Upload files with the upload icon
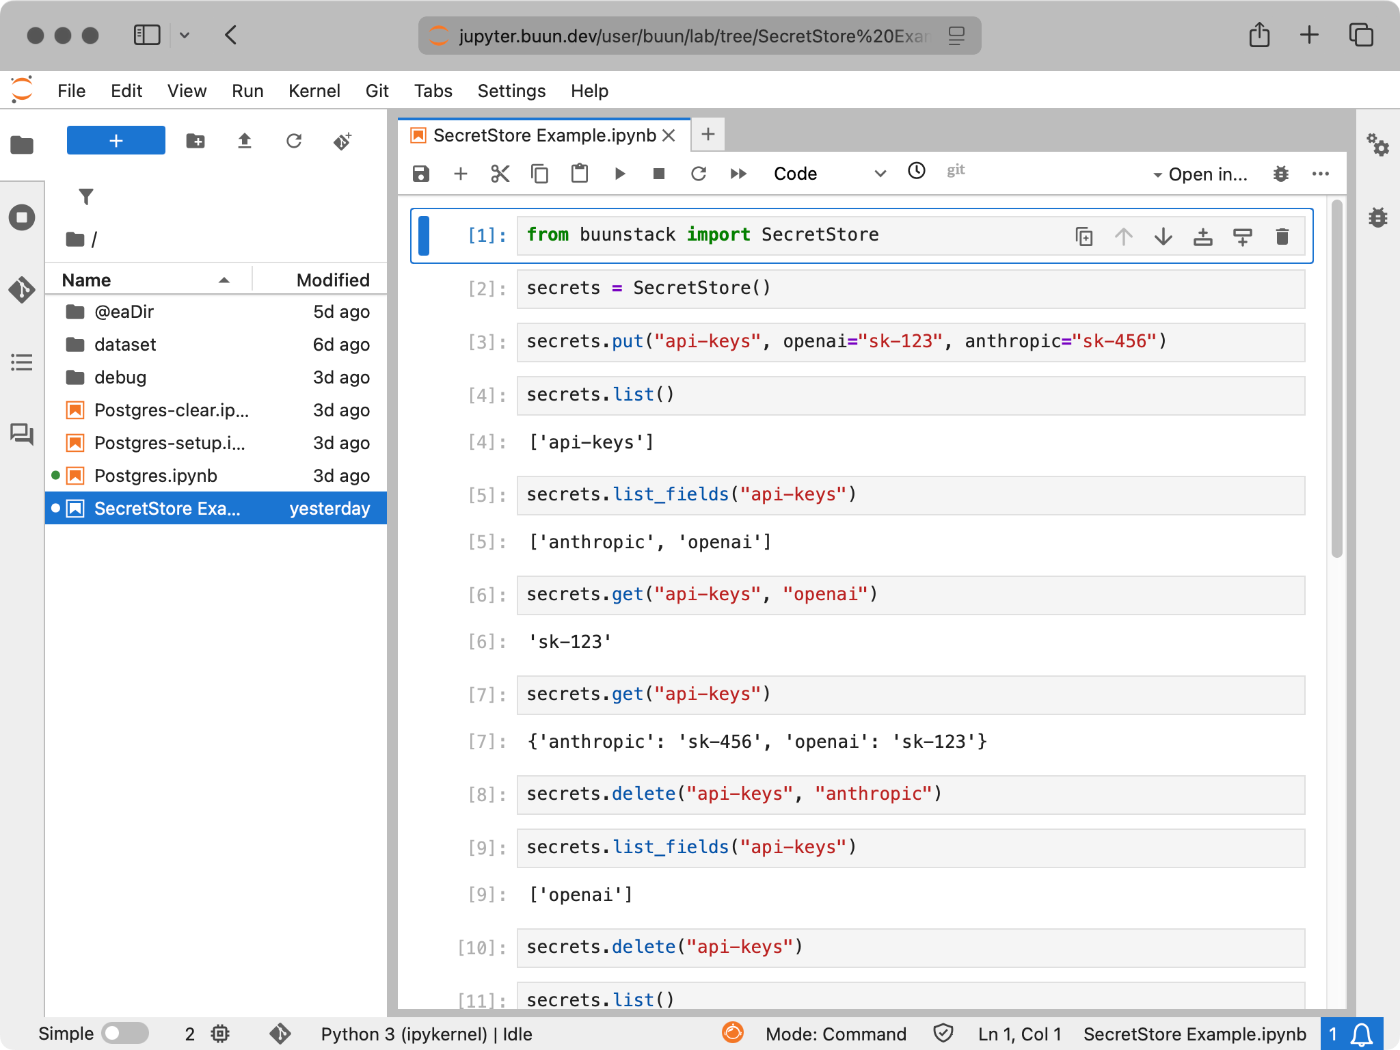 pos(245,141)
